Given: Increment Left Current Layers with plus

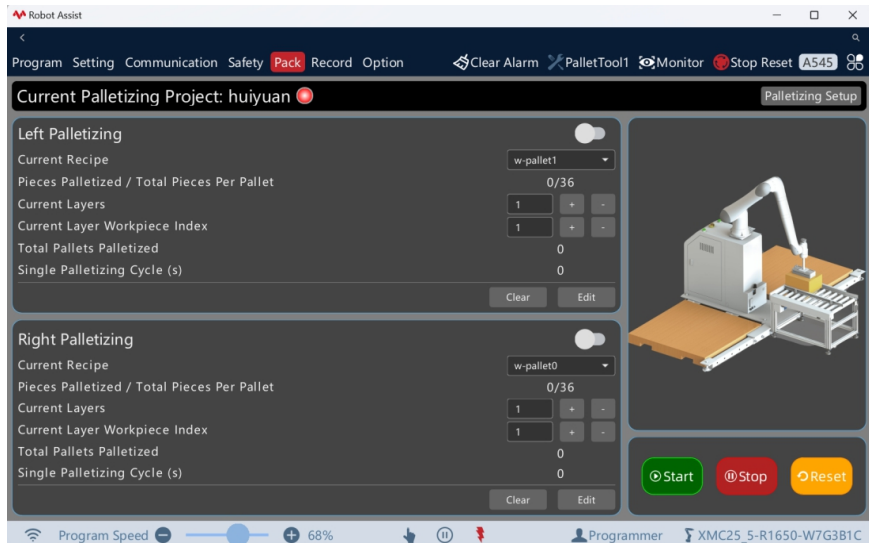Looking at the screenshot, I should (571, 204).
